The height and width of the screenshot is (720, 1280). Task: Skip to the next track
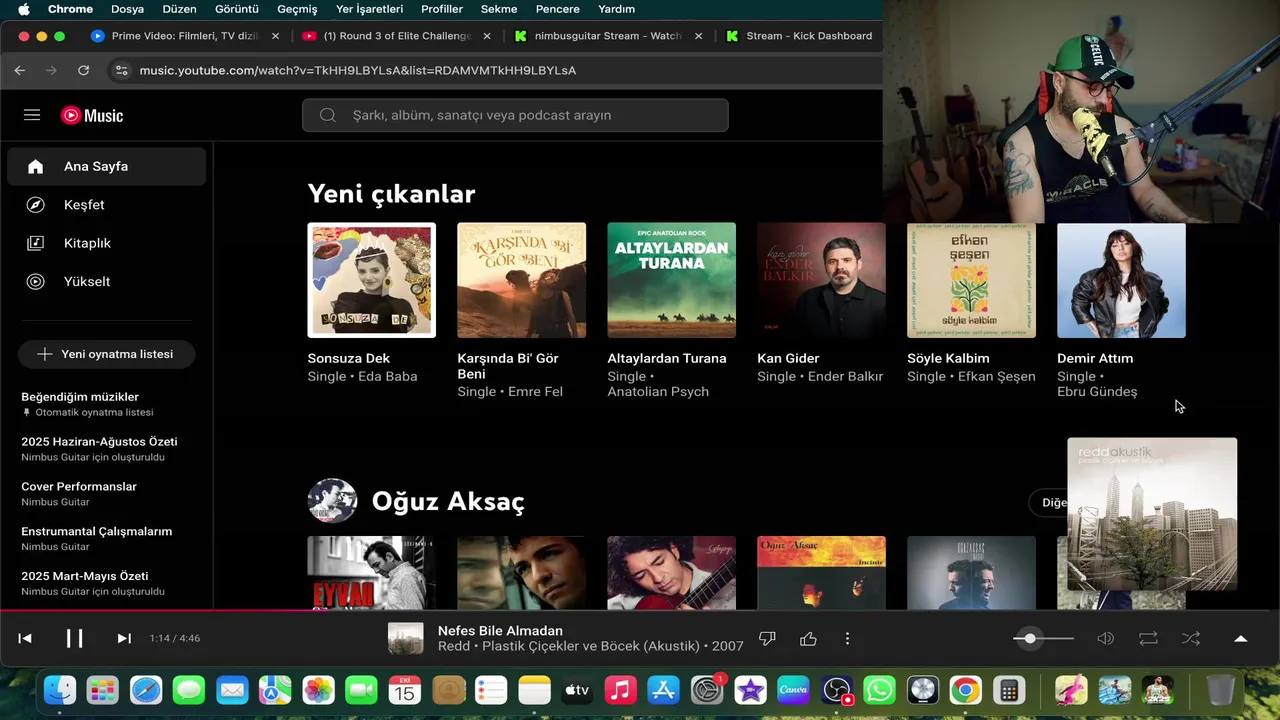tap(124, 638)
